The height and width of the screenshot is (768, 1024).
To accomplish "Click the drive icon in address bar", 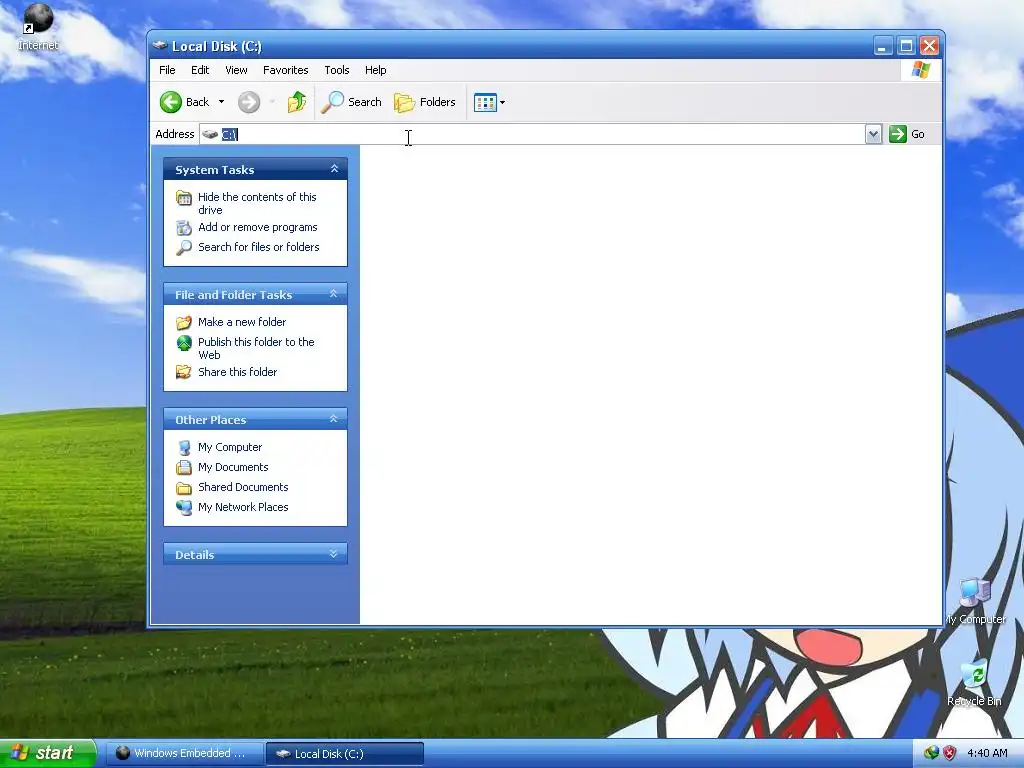I will coord(210,134).
